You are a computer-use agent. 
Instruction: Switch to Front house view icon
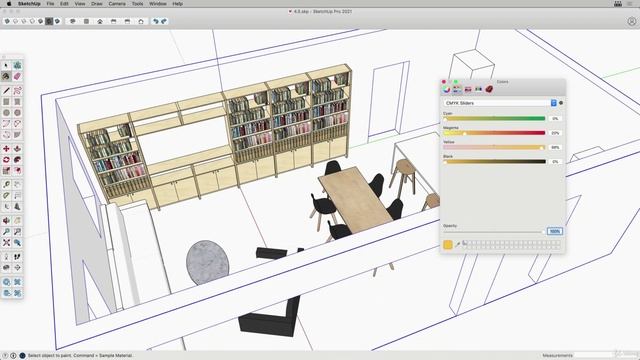[100, 21]
